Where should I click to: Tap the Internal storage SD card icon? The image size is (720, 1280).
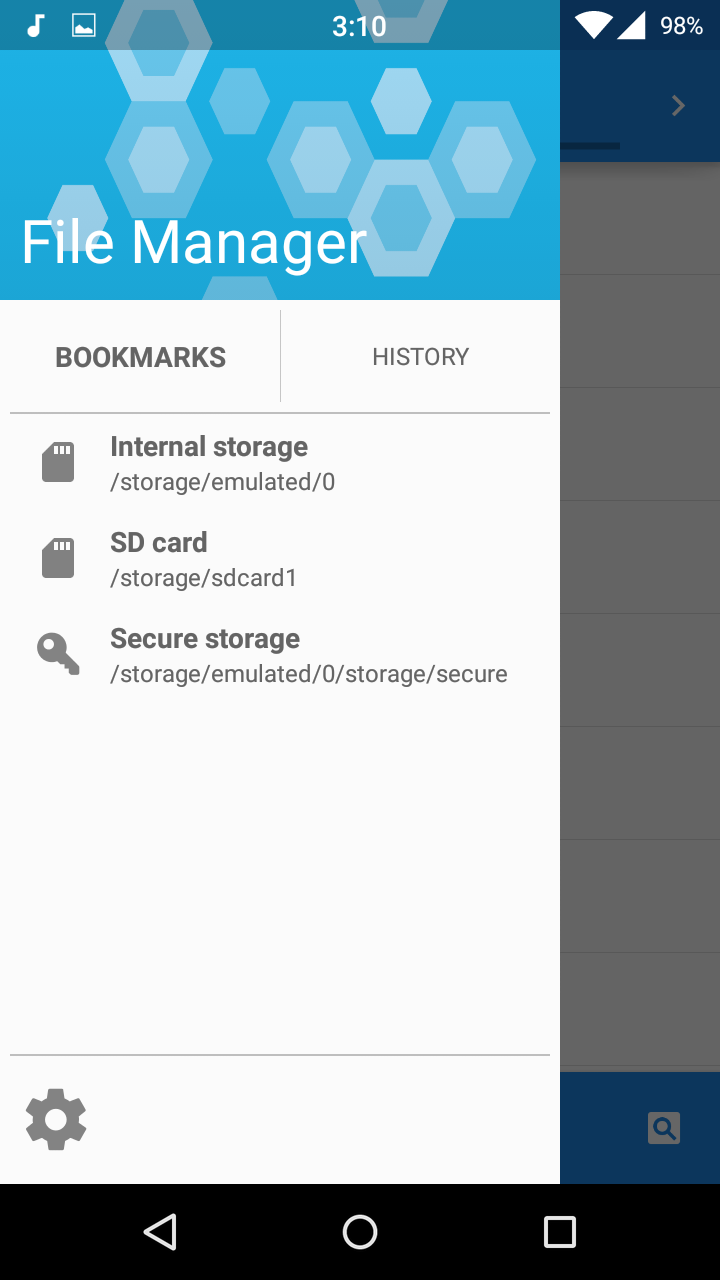[x=58, y=463]
